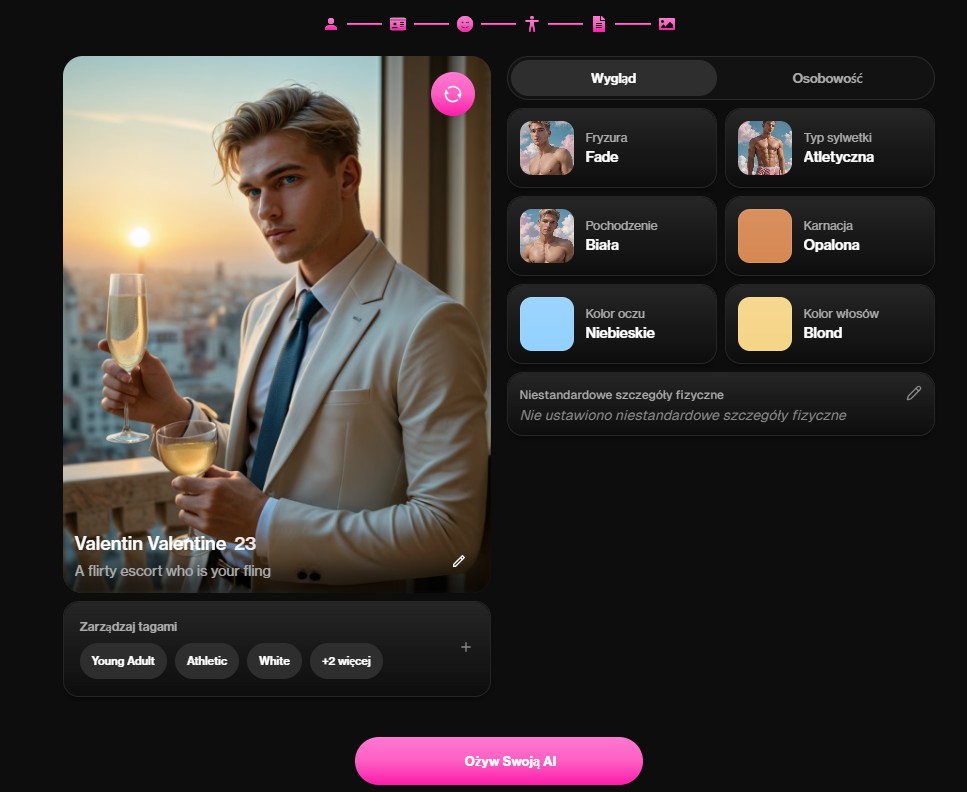Switch to the Wygląd tab
Viewport: 967px width, 792px height.
[614, 78]
